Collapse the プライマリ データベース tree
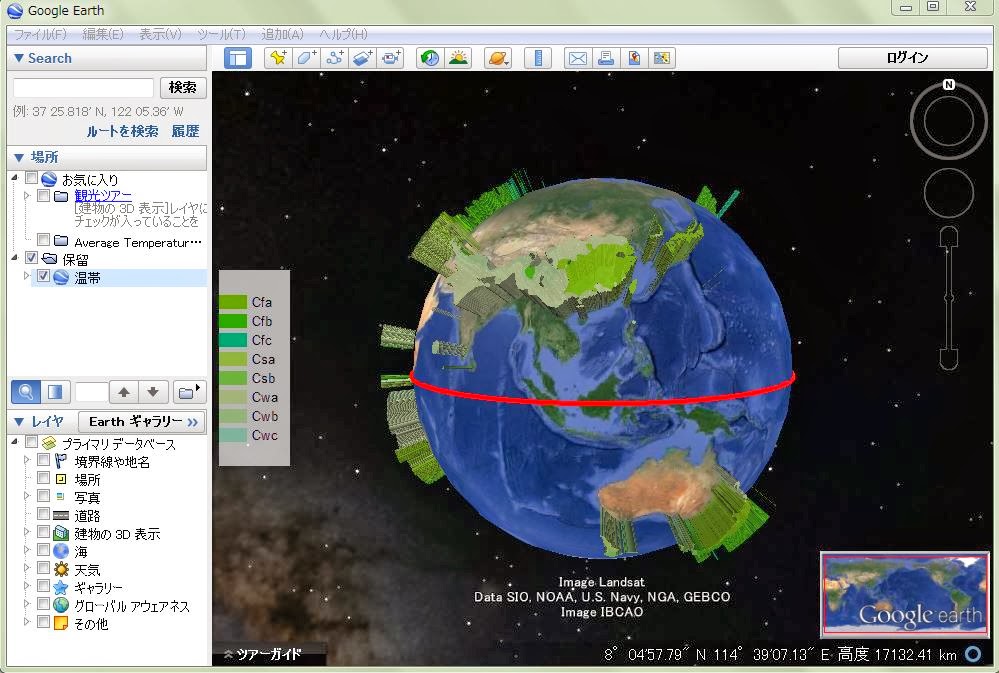The image size is (999, 673). coord(15,441)
